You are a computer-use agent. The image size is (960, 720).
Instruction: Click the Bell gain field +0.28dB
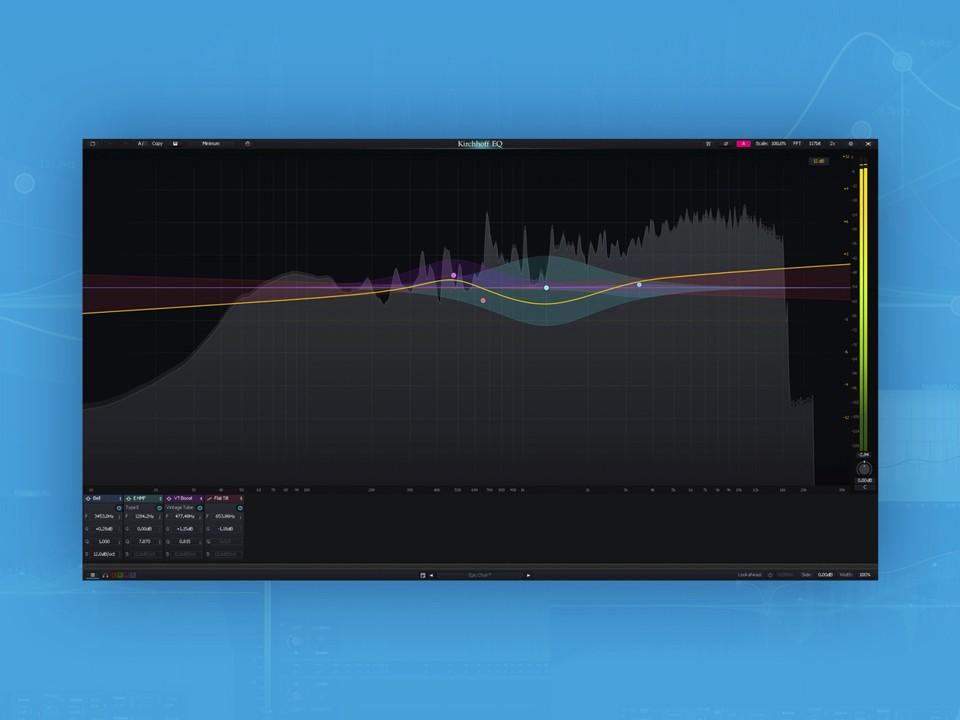click(x=104, y=529)
